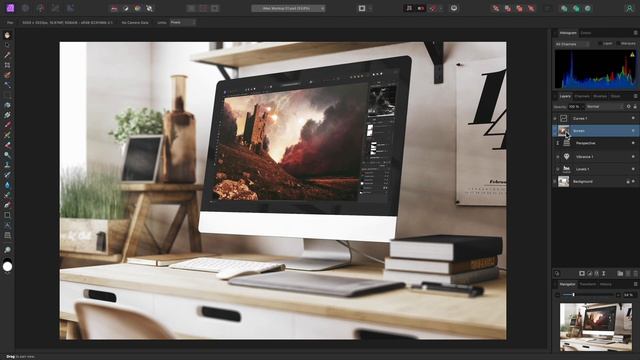Screen dimensions: 640x360
Task: Open the Navigator panel options menu
Action: (x=636, y=284)
